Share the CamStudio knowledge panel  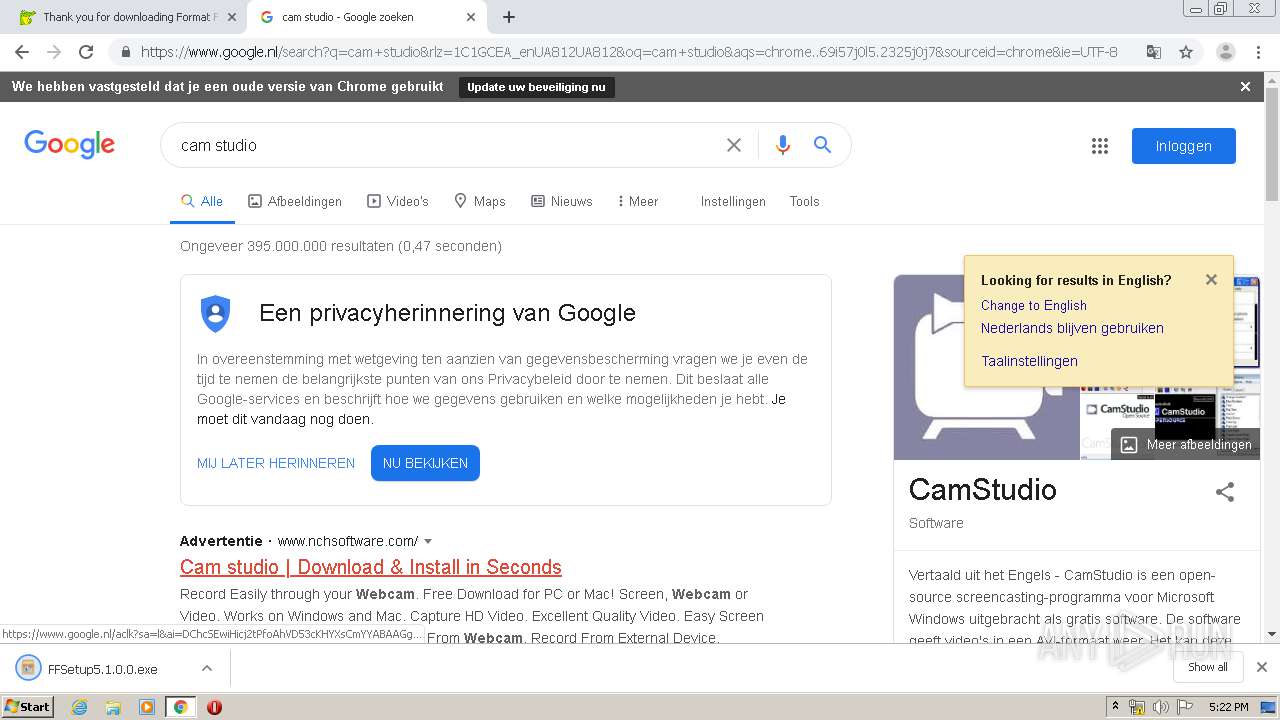1225,492
